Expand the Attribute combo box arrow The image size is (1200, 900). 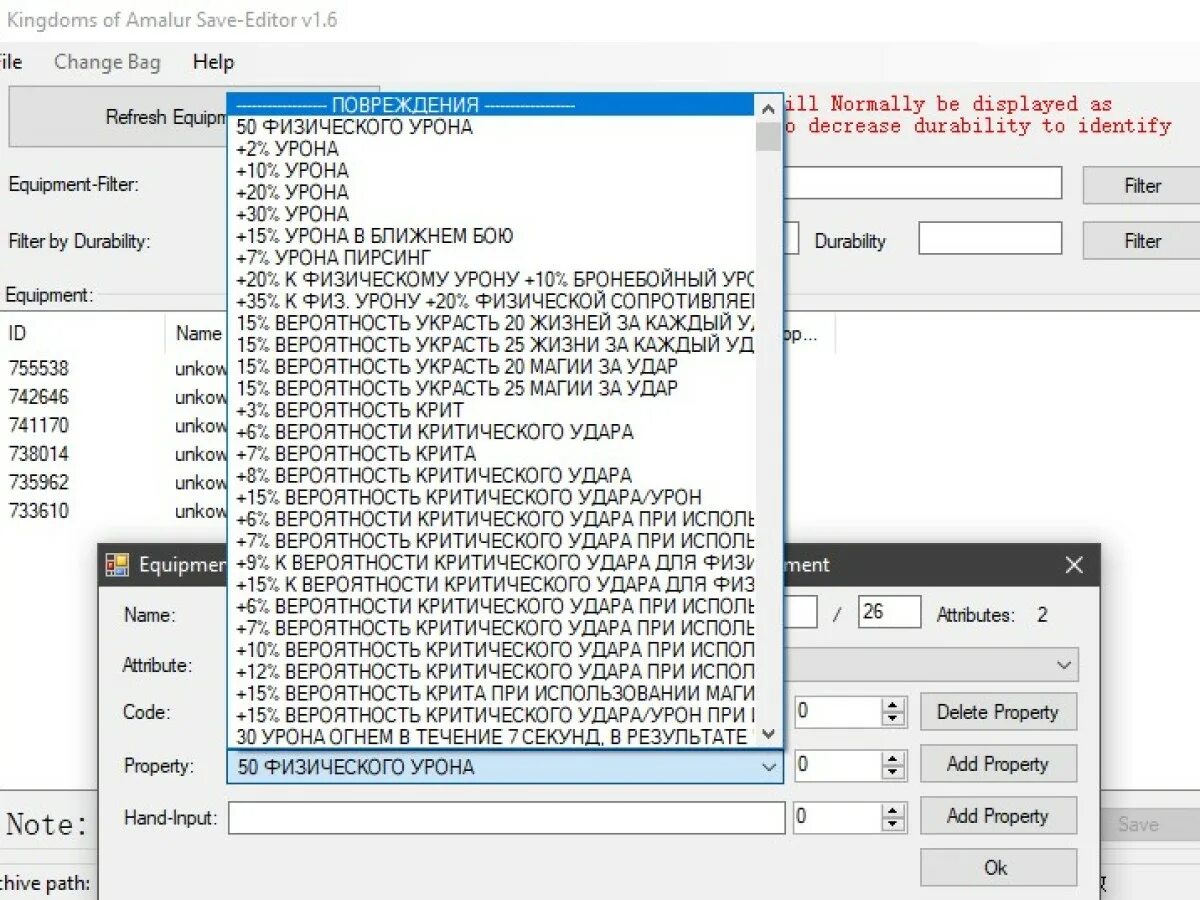coord(1063,664)
